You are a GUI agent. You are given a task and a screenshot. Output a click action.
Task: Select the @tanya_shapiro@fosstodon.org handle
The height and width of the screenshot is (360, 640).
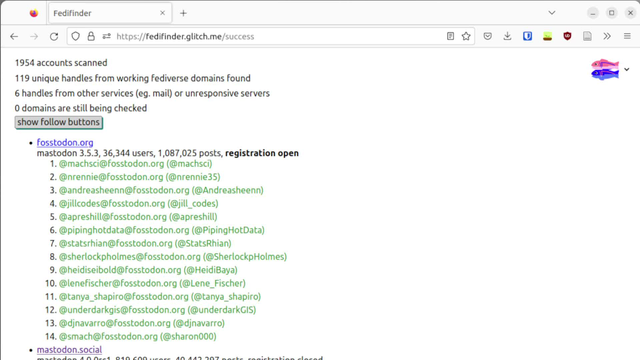pos(124,297)
